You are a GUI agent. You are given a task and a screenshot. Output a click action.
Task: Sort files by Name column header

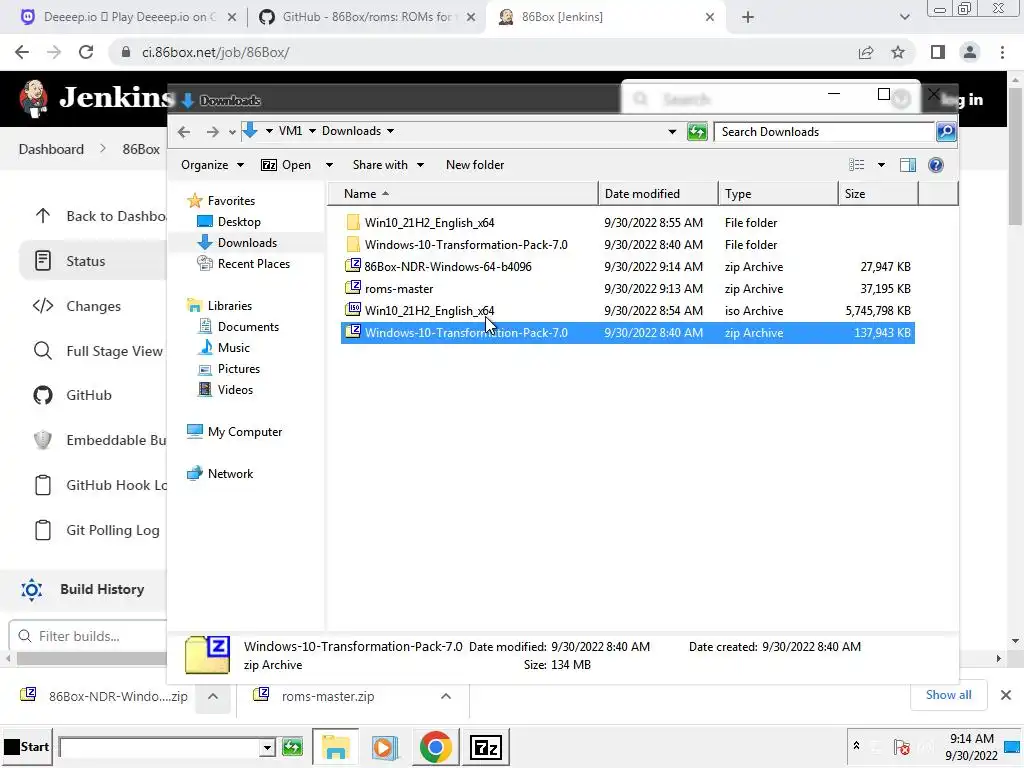[x=462, y=193]
